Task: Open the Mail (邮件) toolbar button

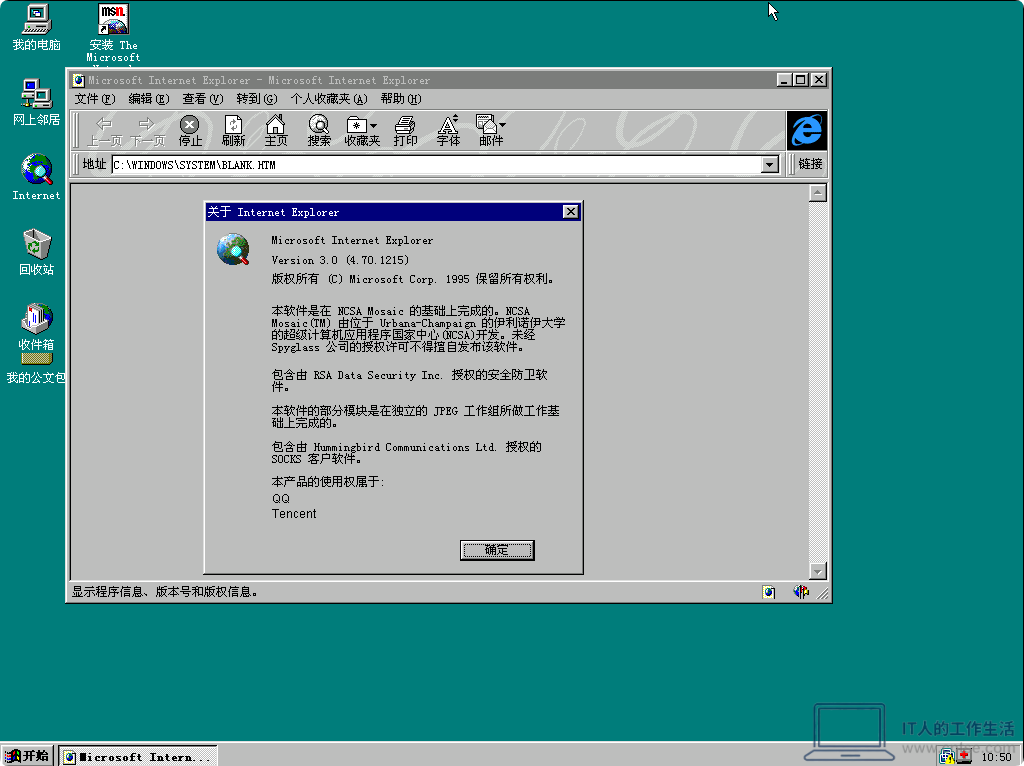Action: click(490, 131)
